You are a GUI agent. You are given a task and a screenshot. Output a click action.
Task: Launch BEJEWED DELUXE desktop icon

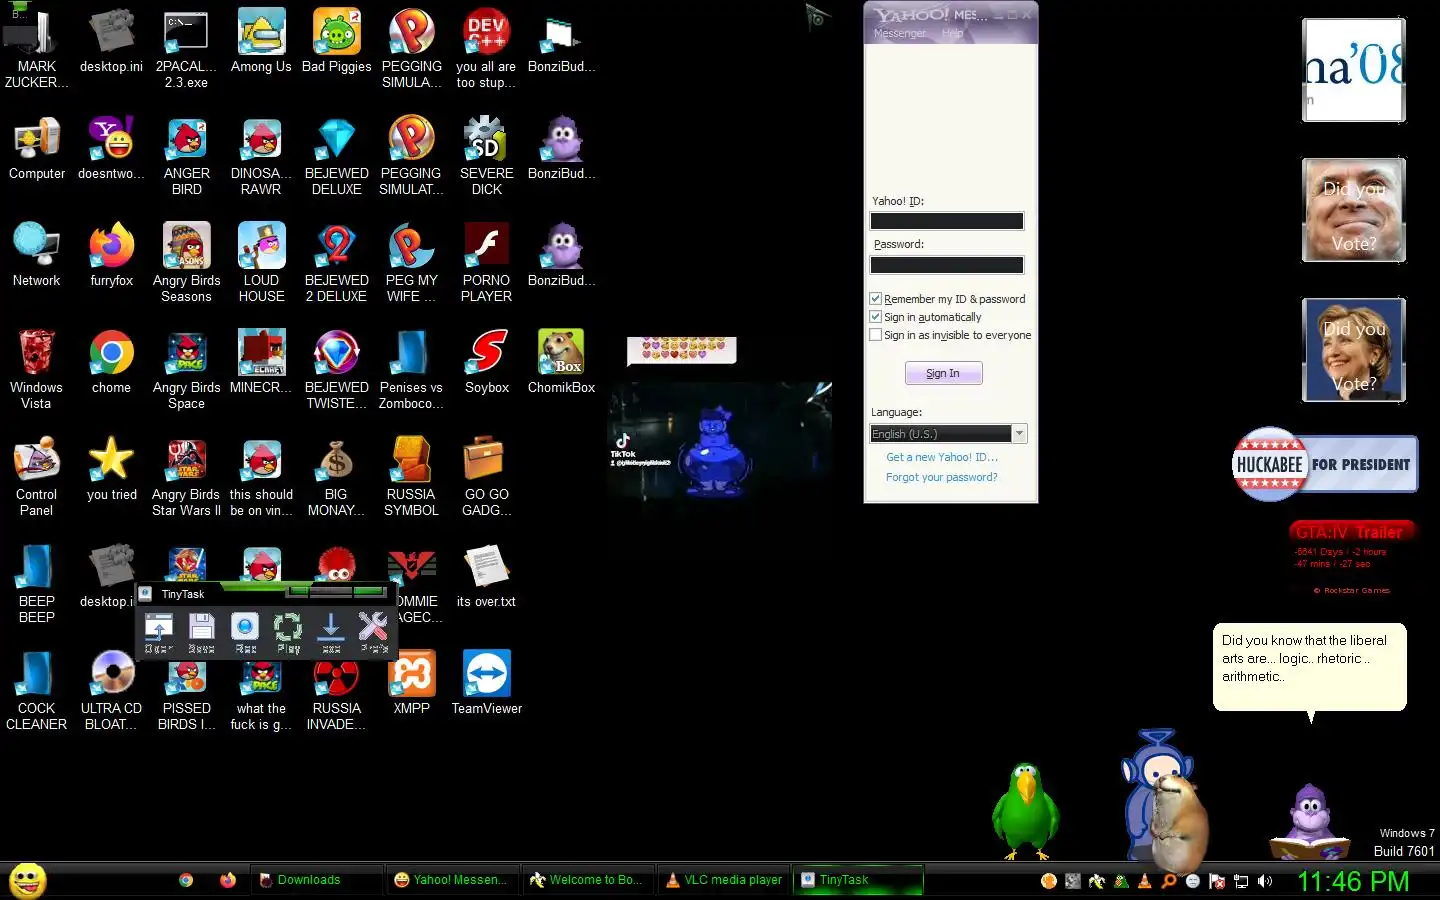click(x=336, y=156)
